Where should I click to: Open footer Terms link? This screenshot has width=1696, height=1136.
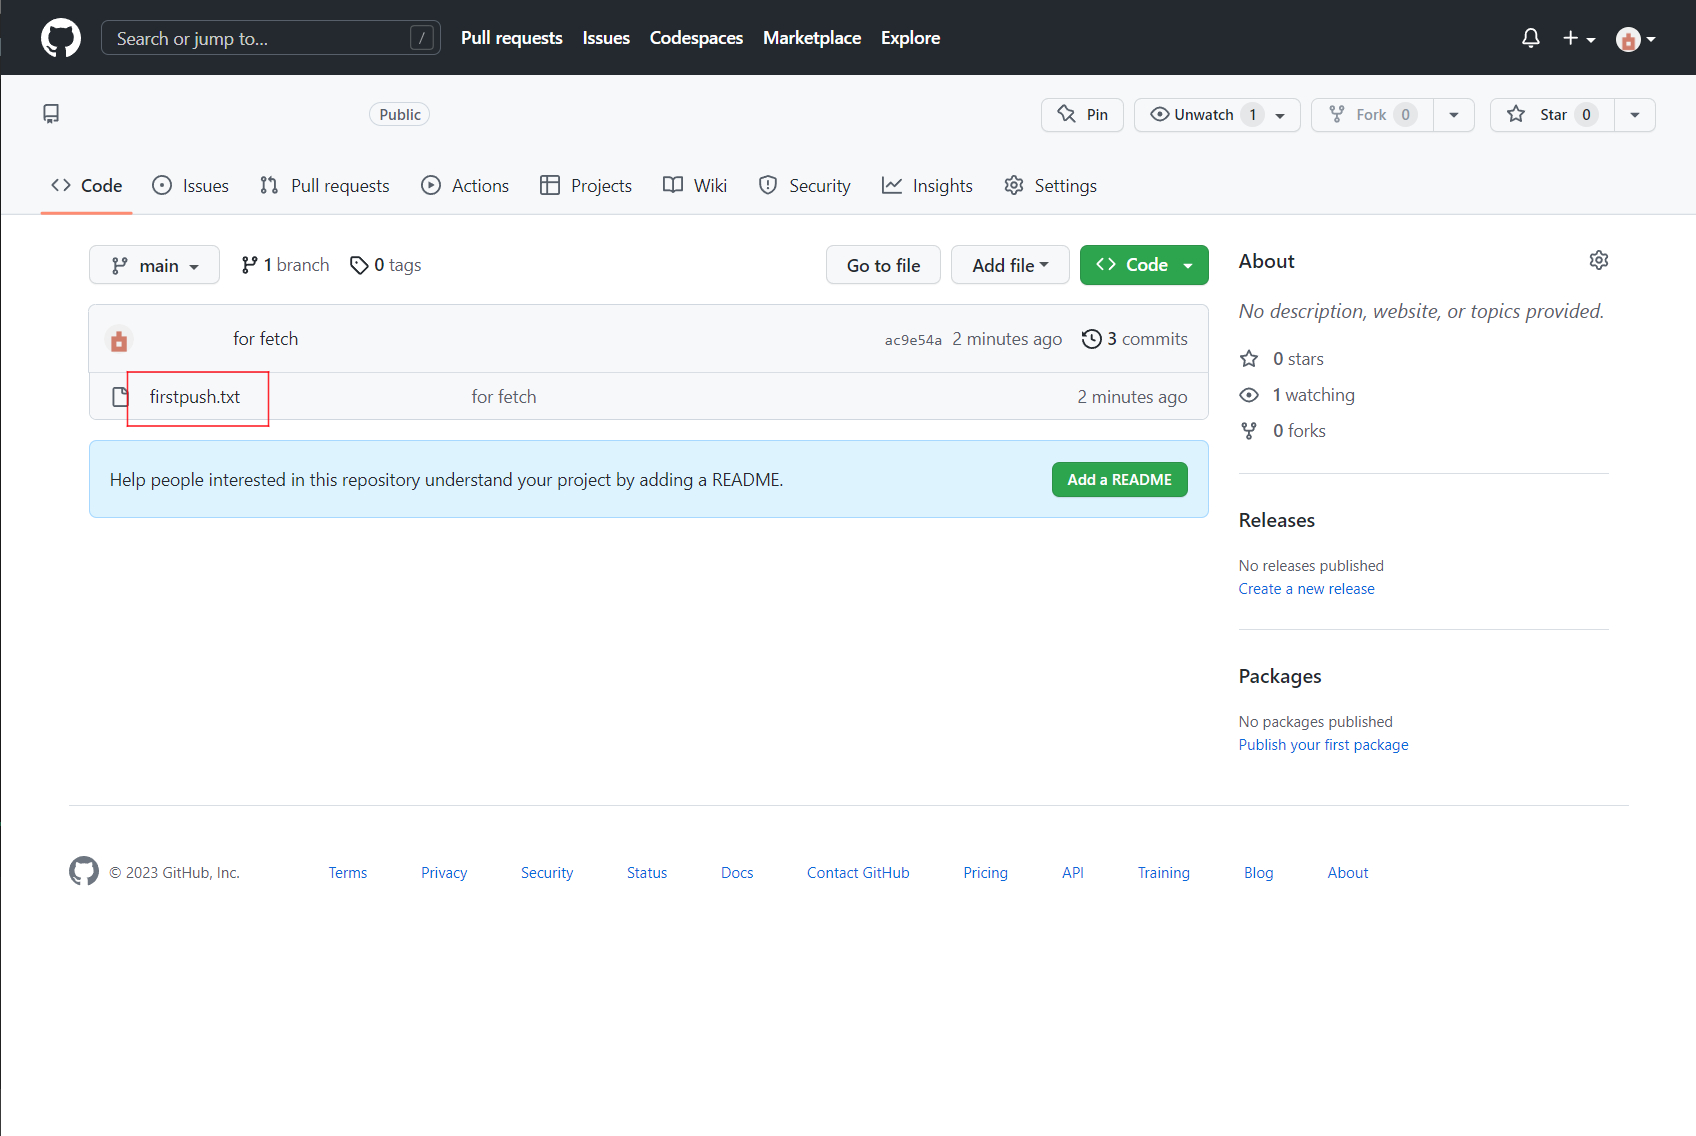[348, 873]
